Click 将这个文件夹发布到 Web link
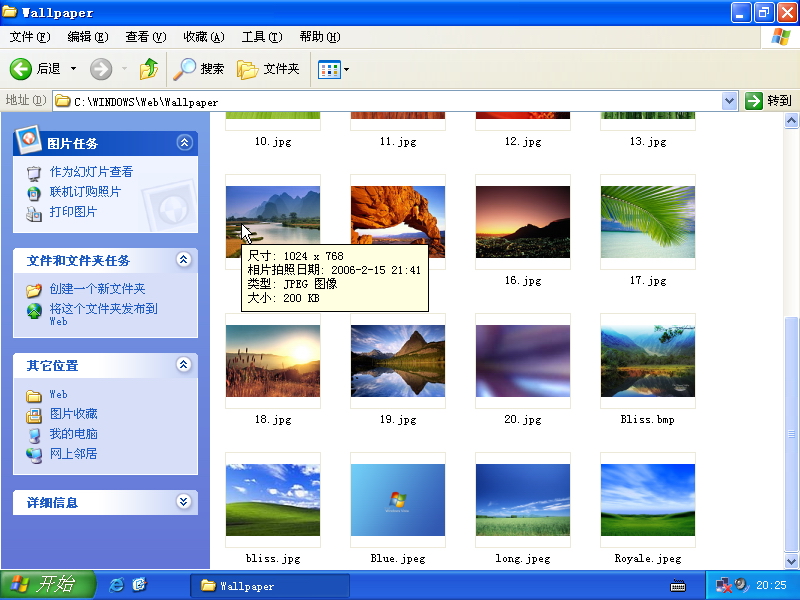The image size is (800, 600). [103, 314]
